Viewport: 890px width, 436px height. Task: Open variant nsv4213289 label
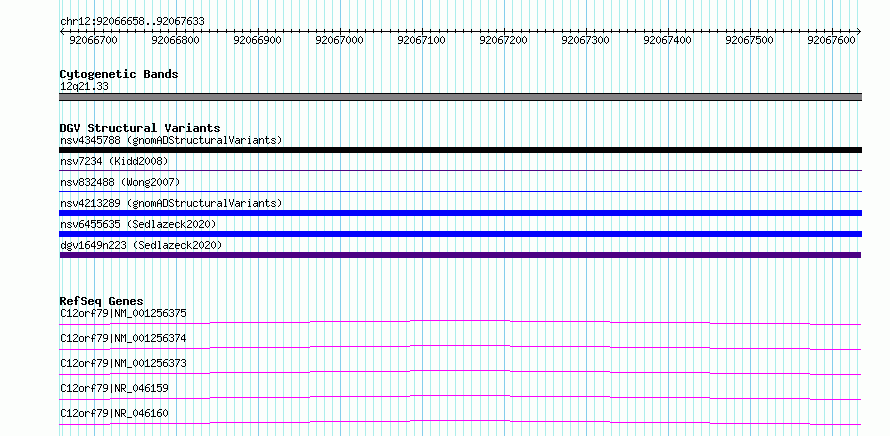tap(171, 203)
